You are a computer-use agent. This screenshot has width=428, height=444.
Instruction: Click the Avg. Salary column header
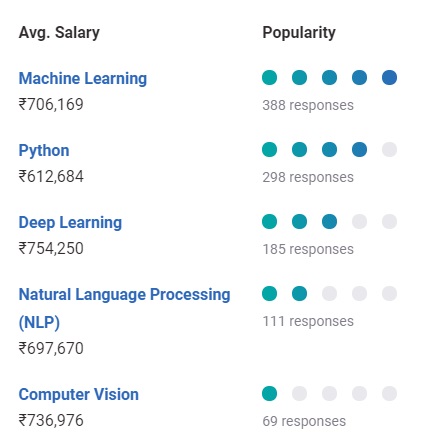click(x=59, y=33)
